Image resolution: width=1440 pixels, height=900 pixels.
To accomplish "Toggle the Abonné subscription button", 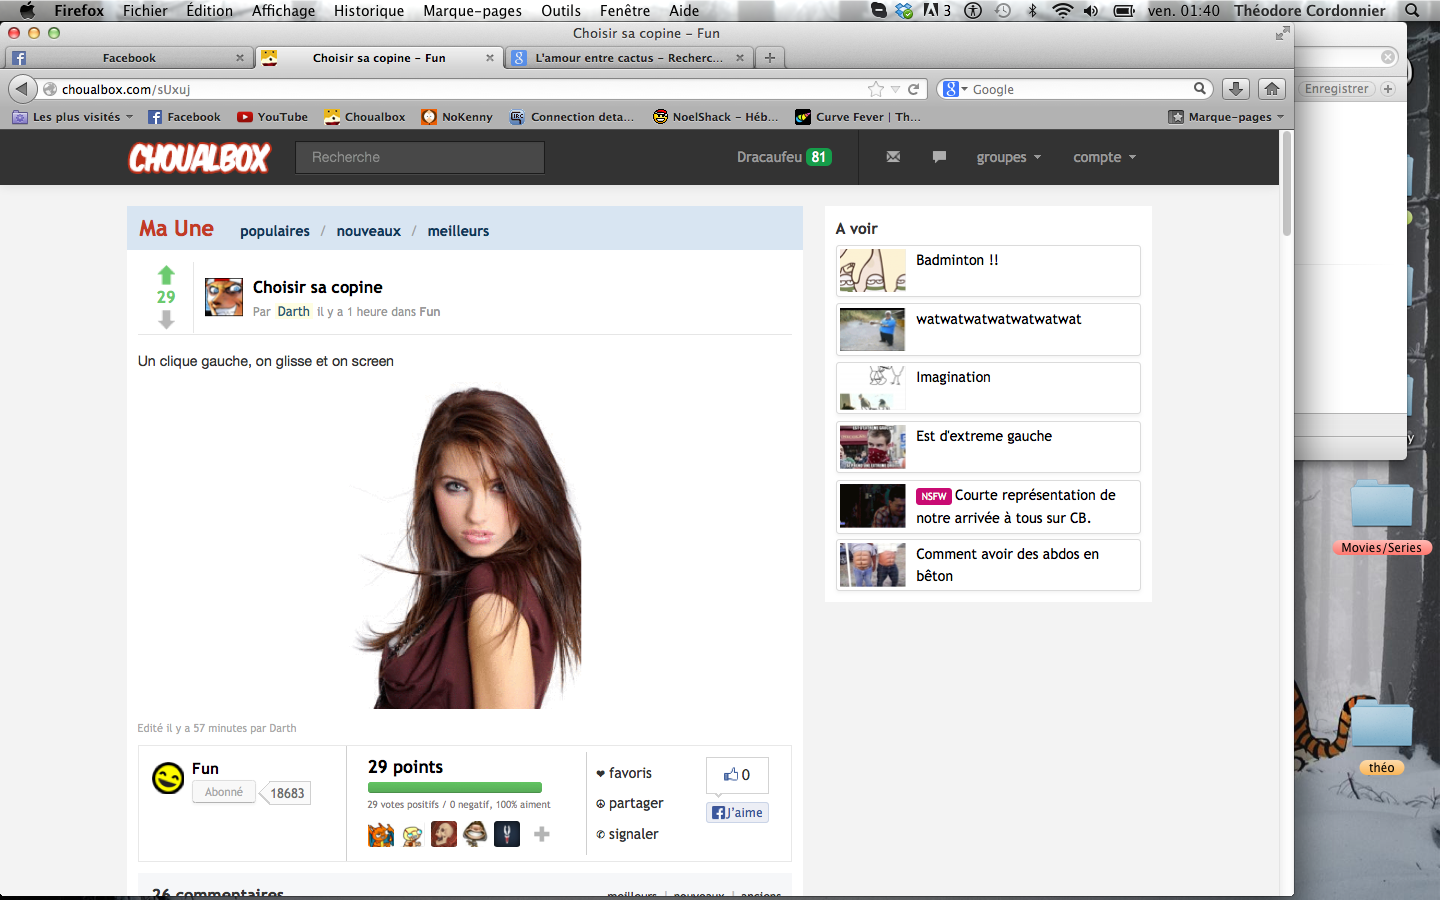I will (x=224, y=792).
